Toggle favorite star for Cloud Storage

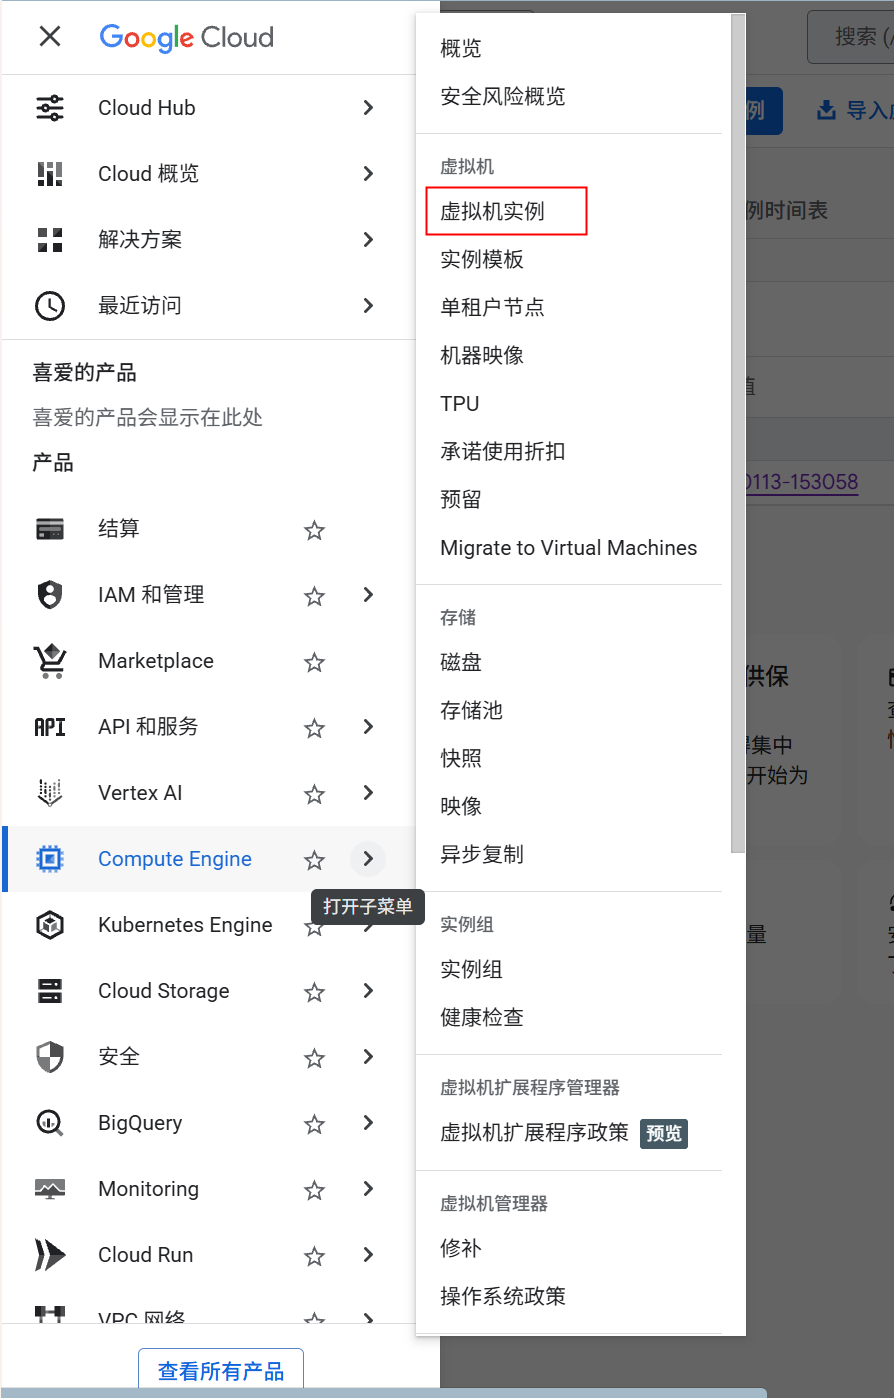click(x=314, y=992)
